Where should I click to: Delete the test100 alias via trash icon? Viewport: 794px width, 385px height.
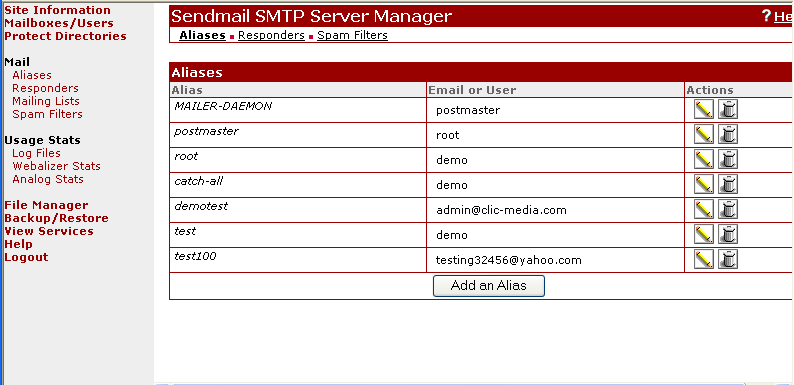point(728,259)
